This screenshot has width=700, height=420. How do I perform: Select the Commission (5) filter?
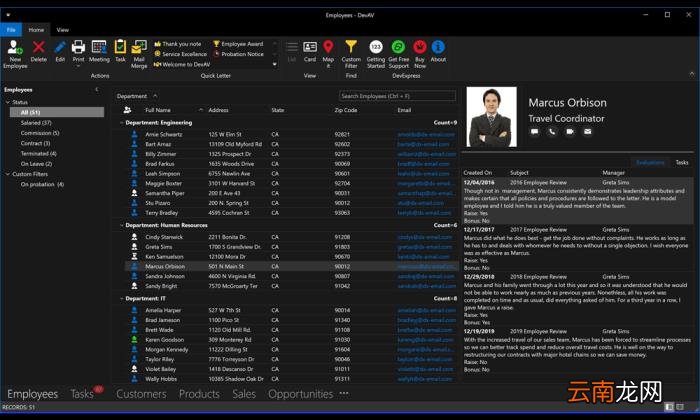click(40, 133)
